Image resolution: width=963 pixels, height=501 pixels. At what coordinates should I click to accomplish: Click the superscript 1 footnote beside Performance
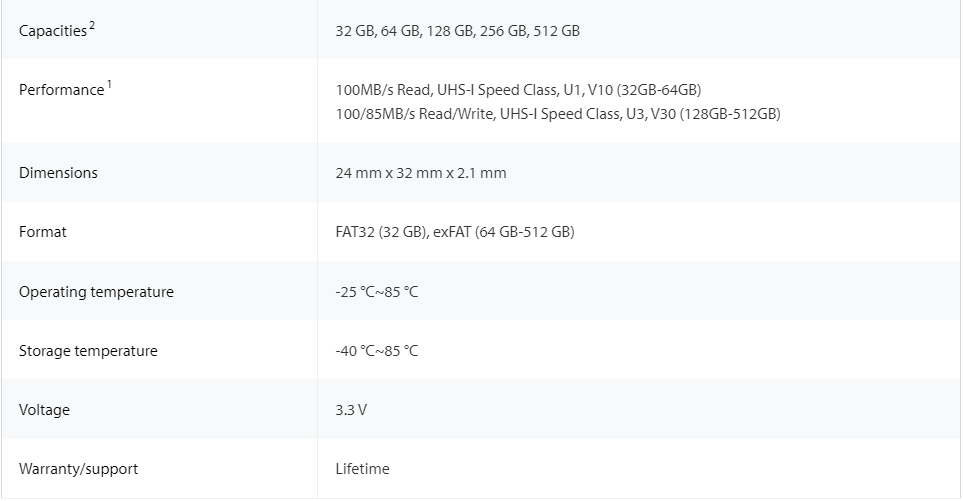[x=109, y=84]
